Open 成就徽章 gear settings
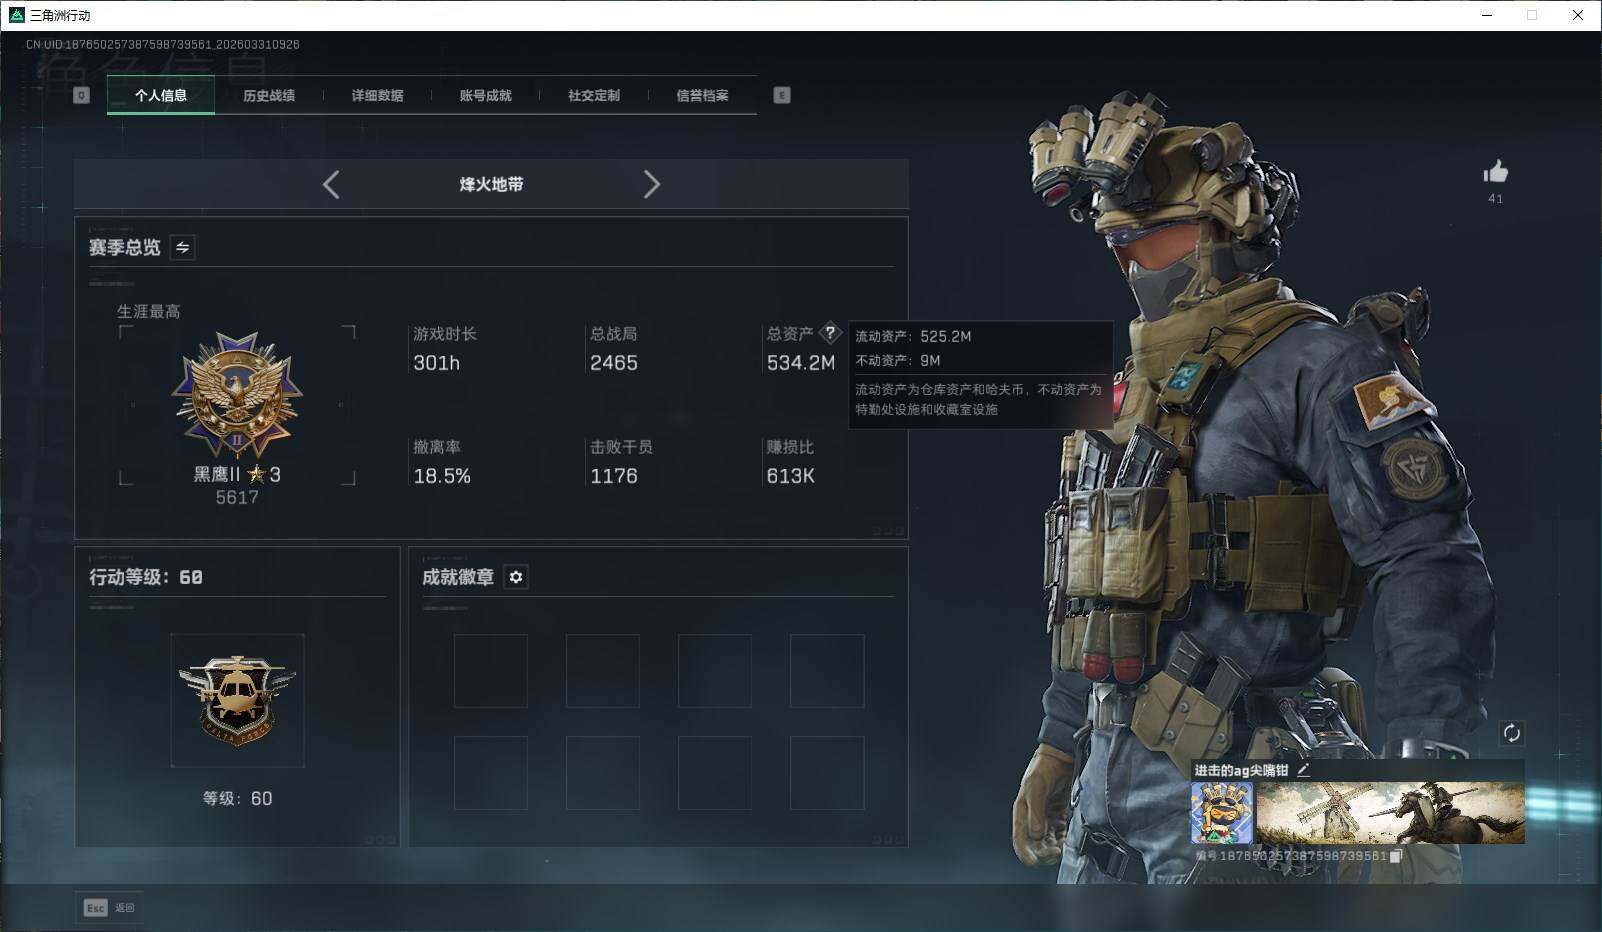Screen dimensions: 1602x932 tap(516, 577)
